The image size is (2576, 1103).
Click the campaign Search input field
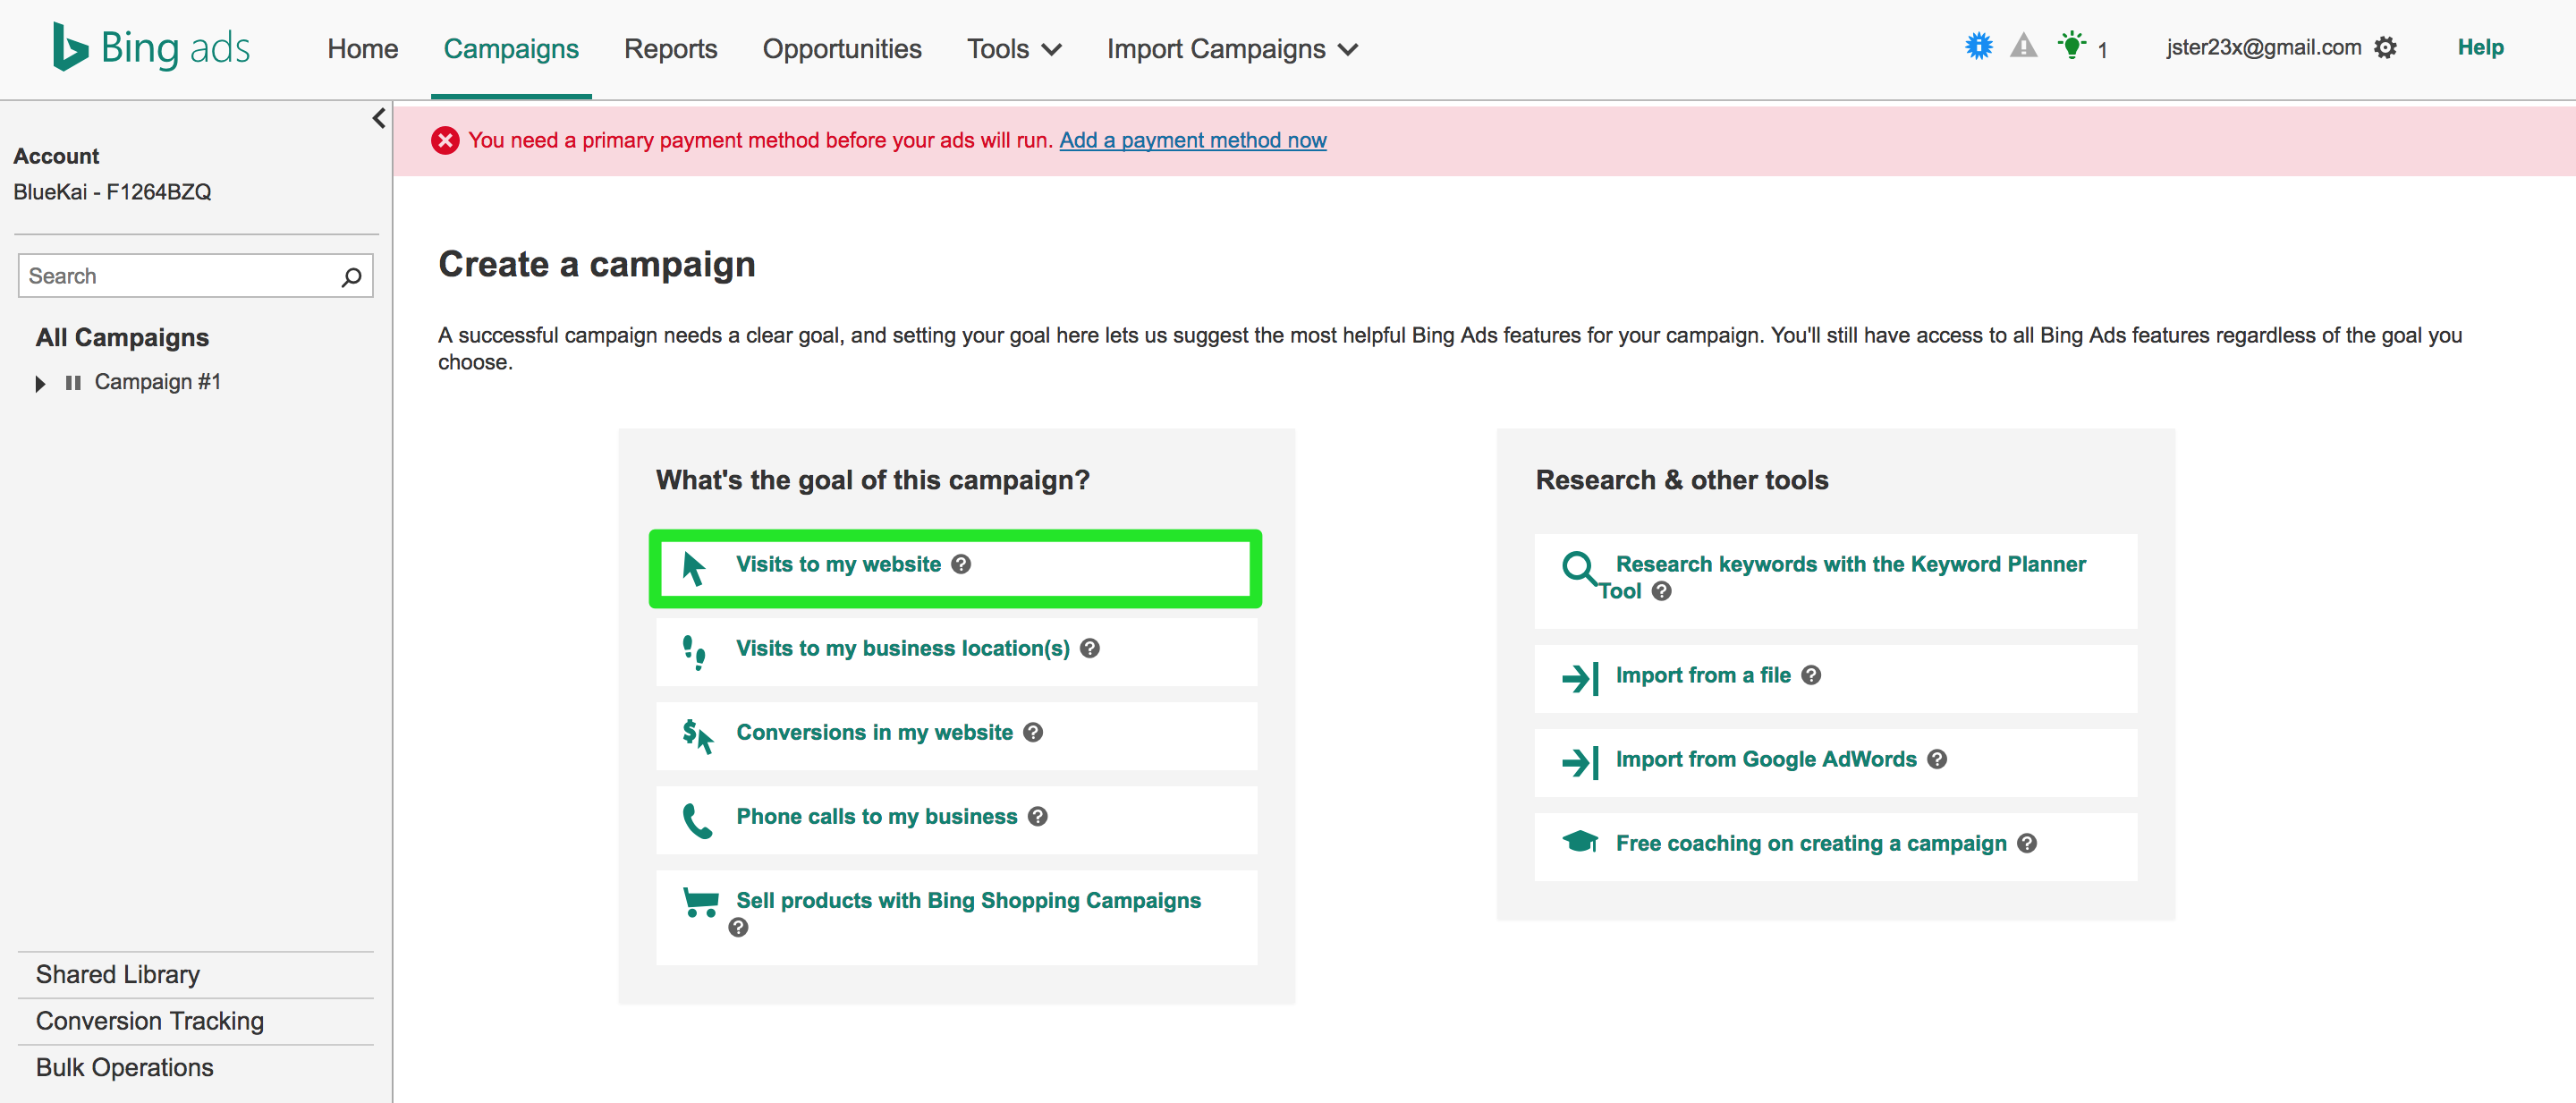[x=180, y=276]
